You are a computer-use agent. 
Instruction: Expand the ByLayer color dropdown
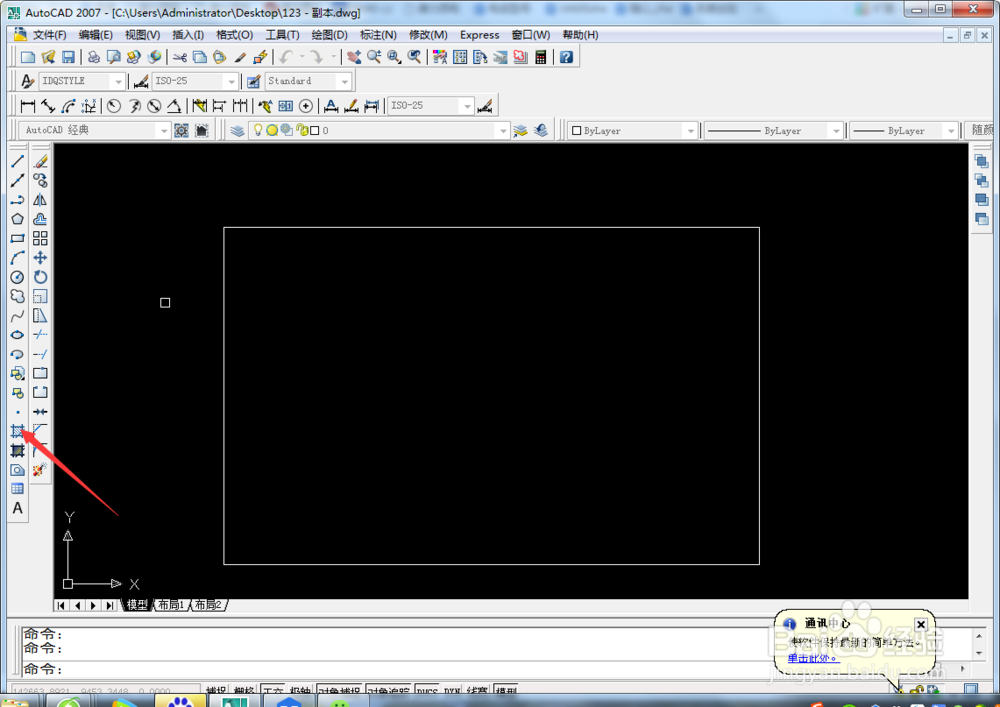tap(691, 131)
